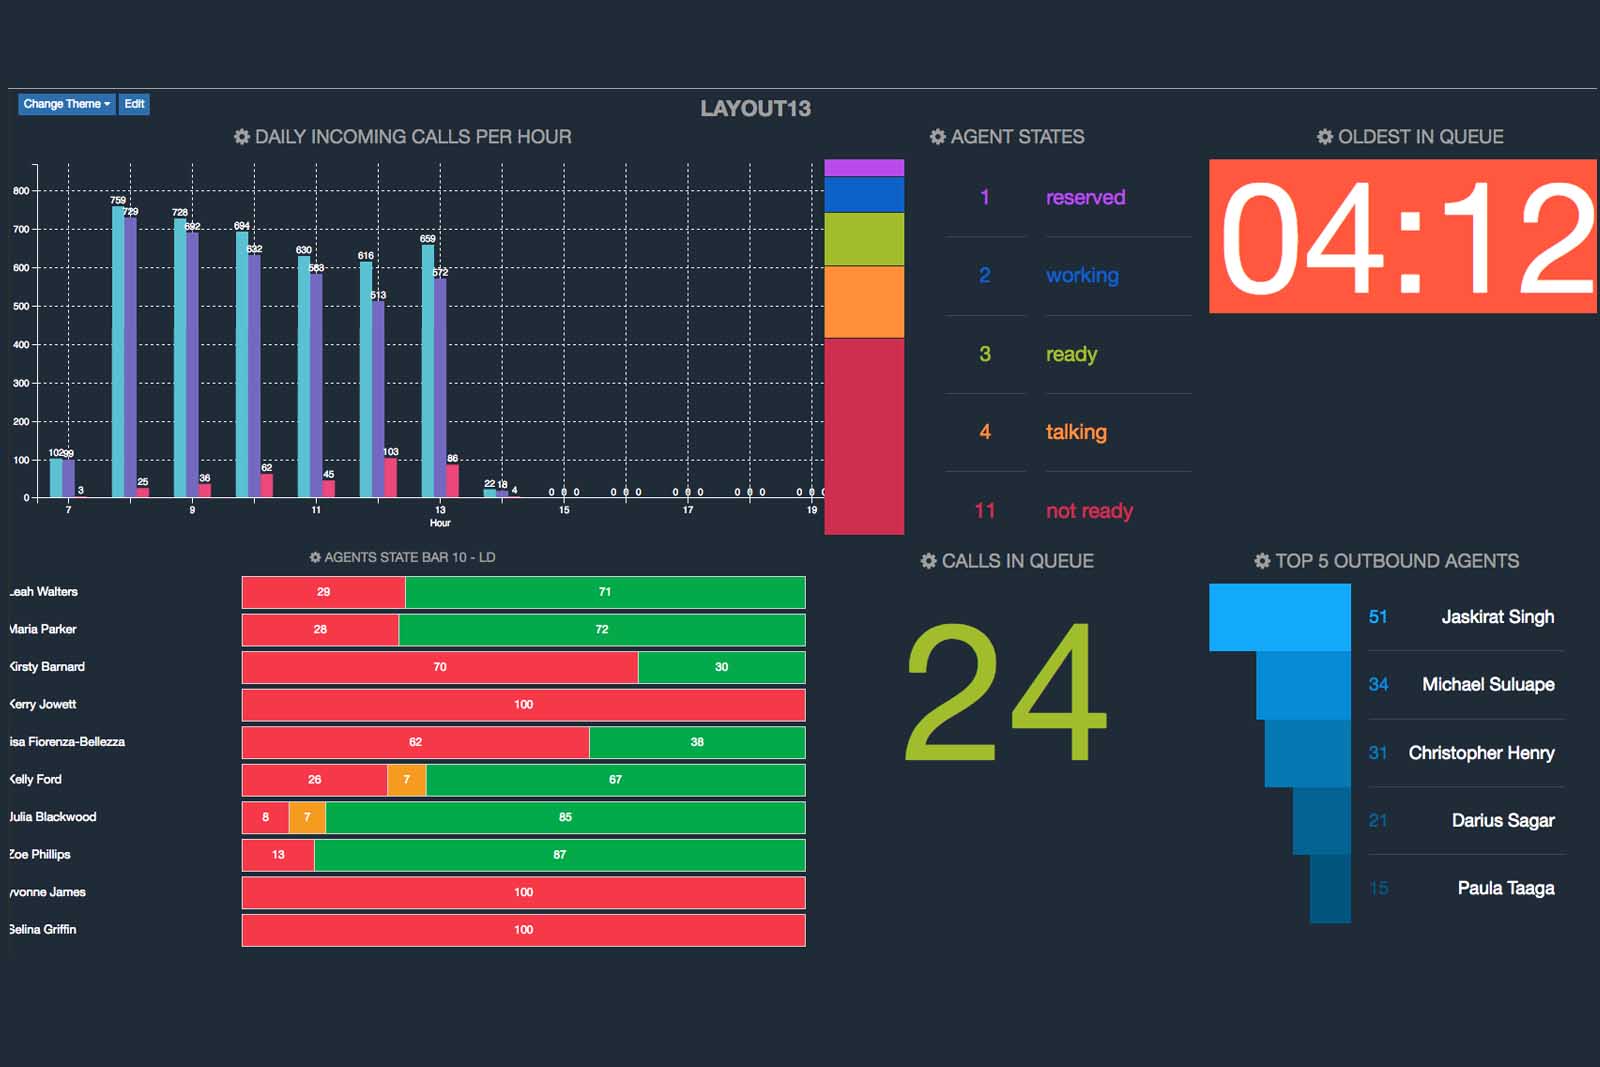1600x1067 pixels.
Task: Open settings gear for Calls In Queue
Action: click(x=928, y=561)
